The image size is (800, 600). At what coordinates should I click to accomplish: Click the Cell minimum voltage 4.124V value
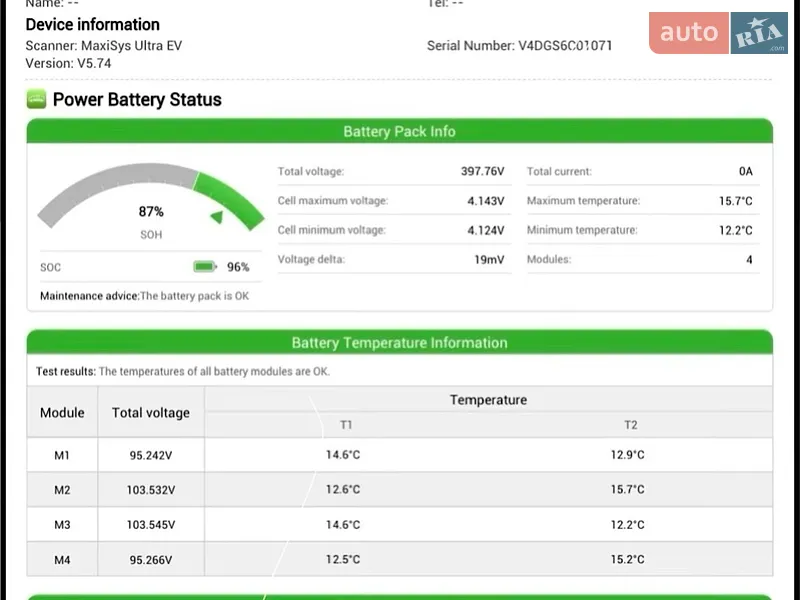tap(486, 230)
